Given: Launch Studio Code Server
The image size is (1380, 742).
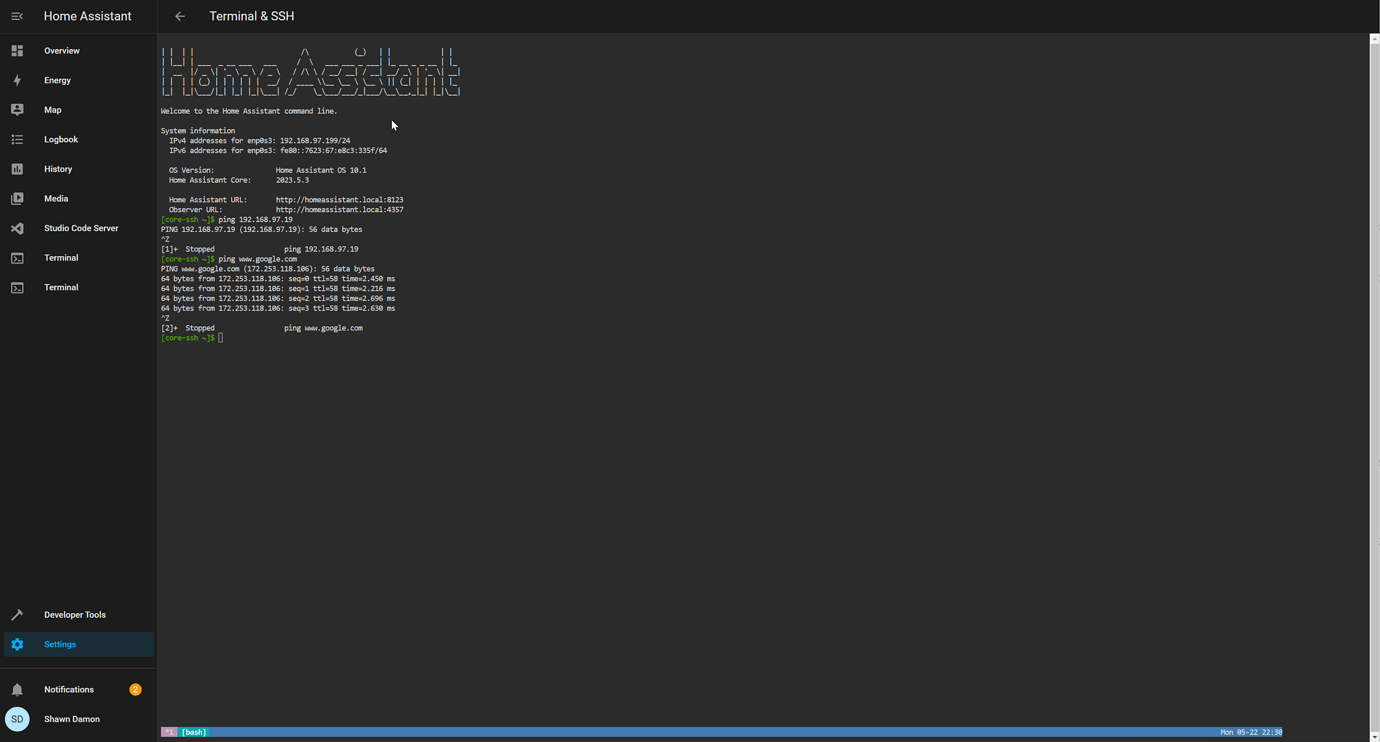Looking at the screenshot, I should tap(81, 228).
